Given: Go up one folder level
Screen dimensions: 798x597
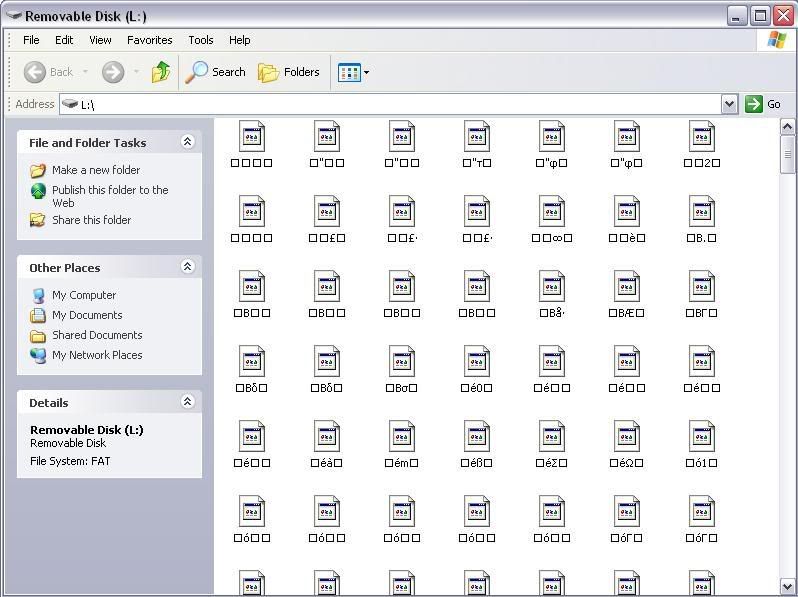Looking at the screenshot, I should 161,72.
